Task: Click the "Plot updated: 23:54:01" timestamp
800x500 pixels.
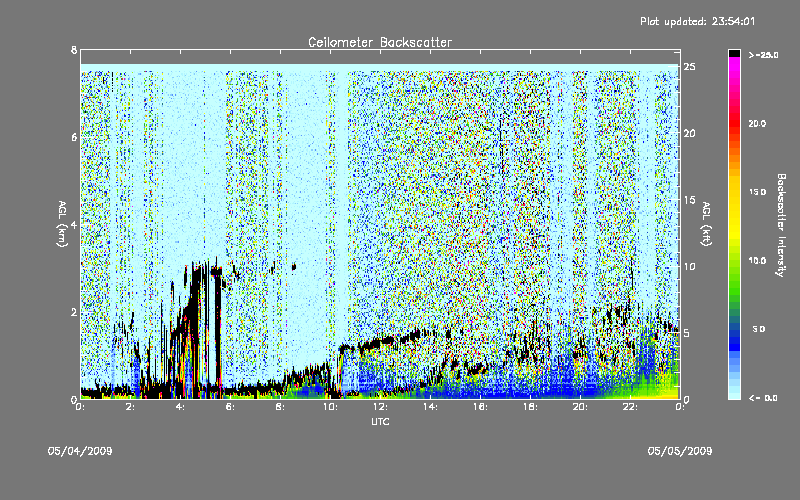Action: click(x=697, y=21)
